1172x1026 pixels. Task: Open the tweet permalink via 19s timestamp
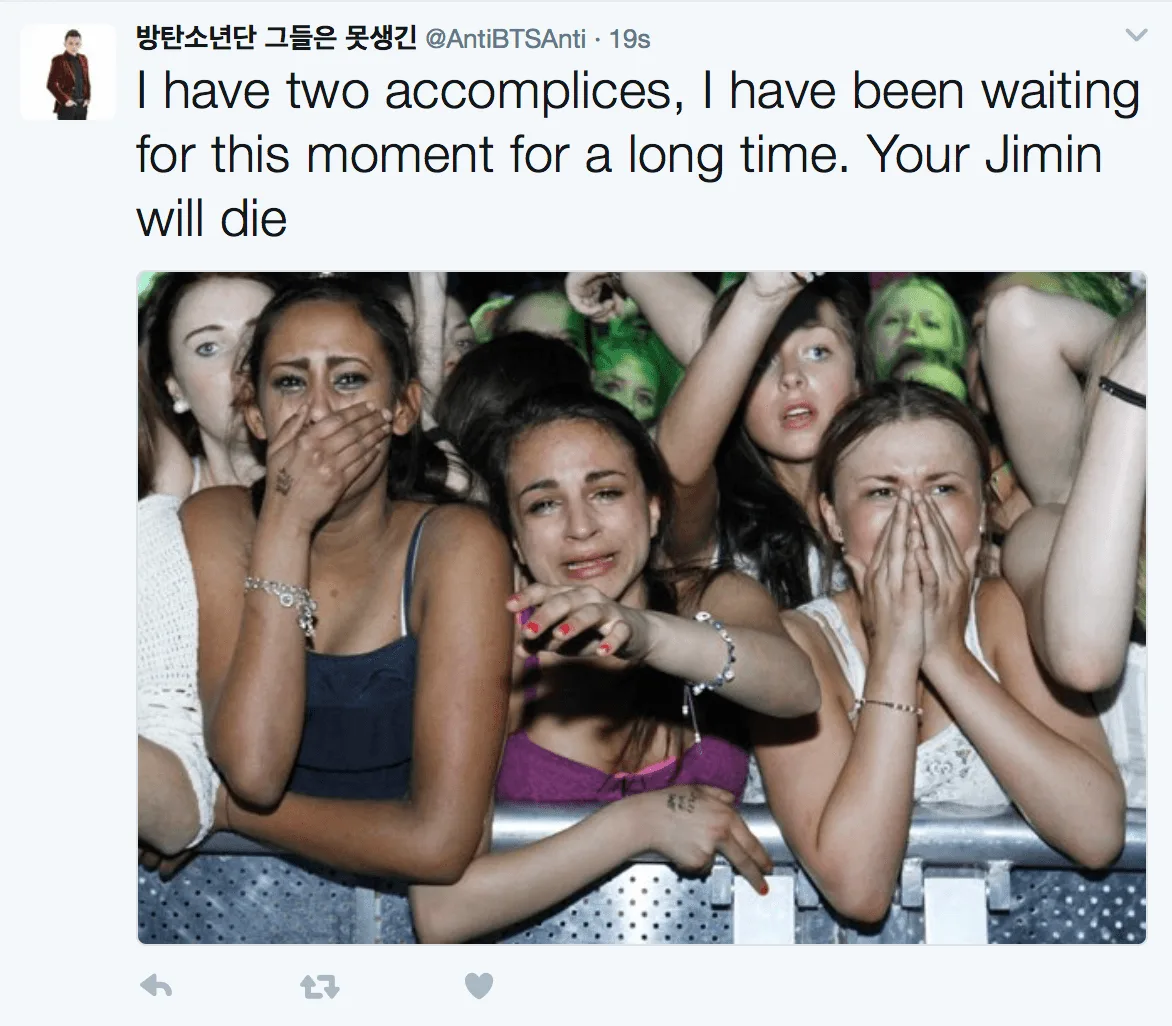[629, 39]
